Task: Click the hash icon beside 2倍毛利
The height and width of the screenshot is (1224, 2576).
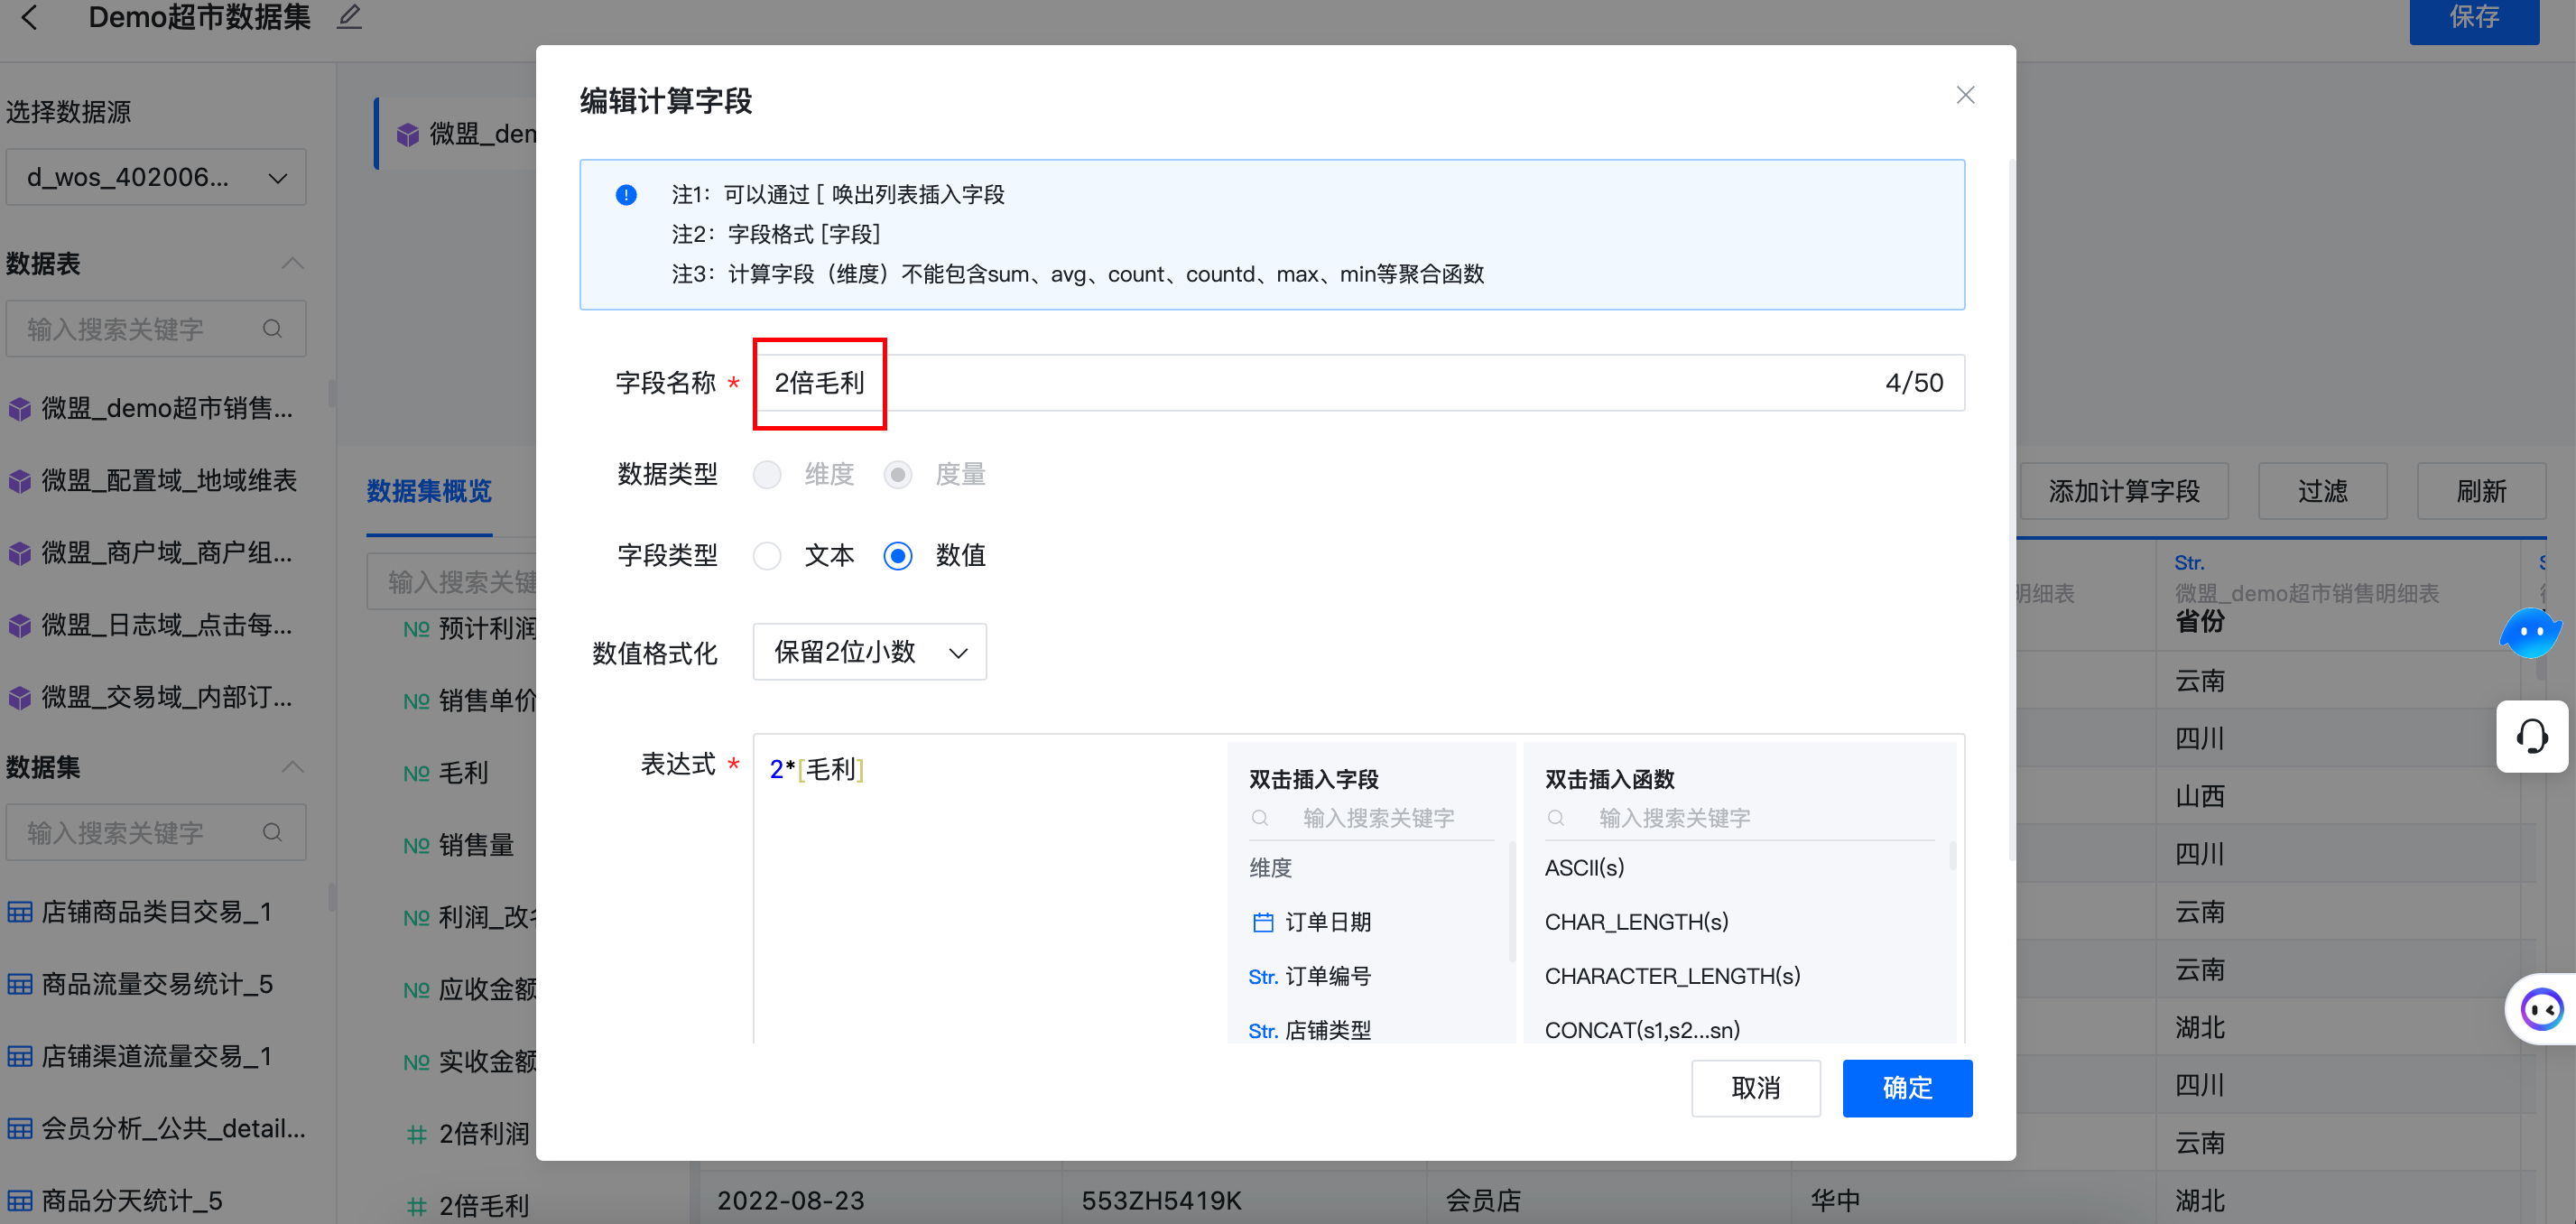Action: (x=417, y=1206)
